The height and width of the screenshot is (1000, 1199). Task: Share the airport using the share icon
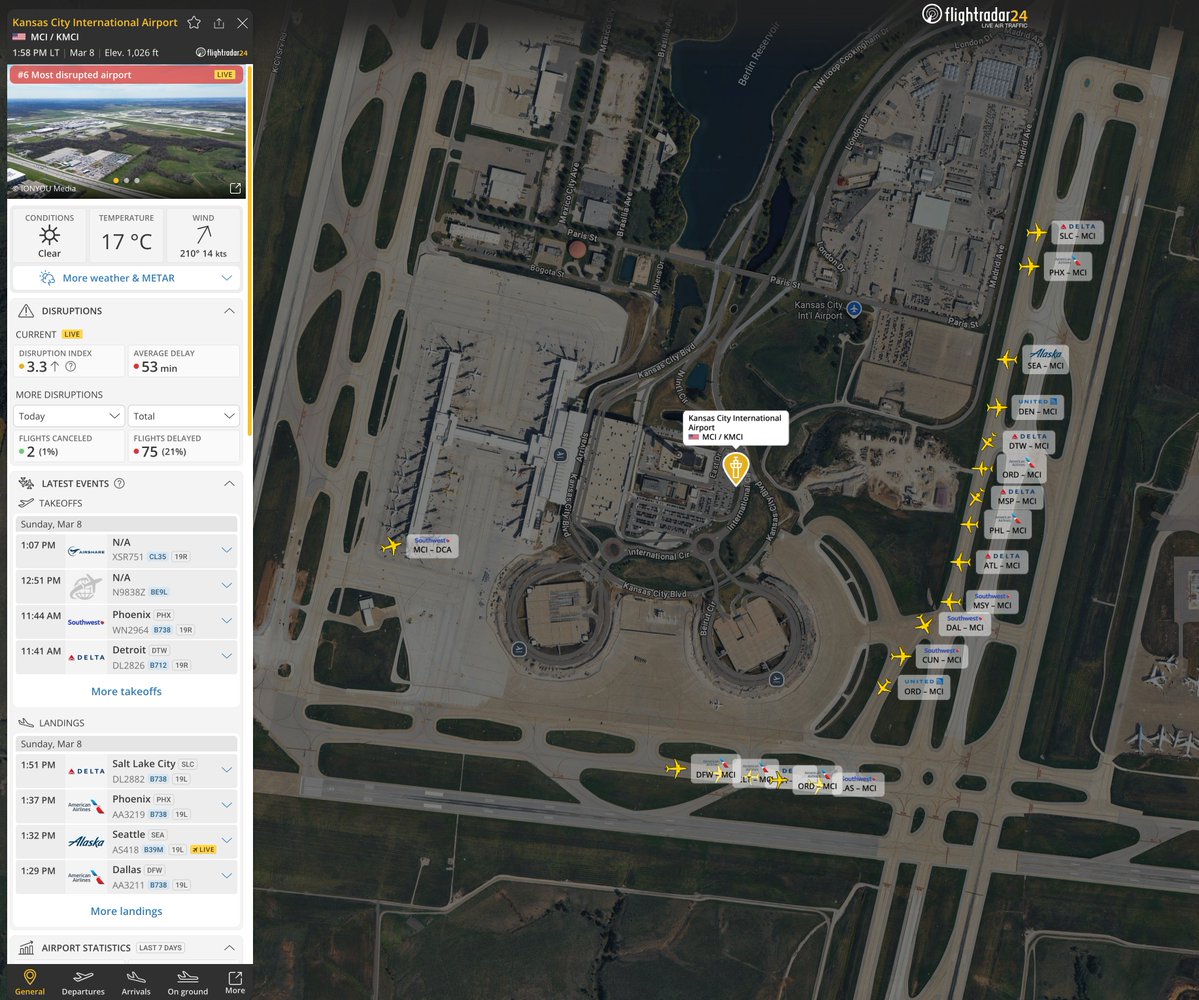click(219, 23)
